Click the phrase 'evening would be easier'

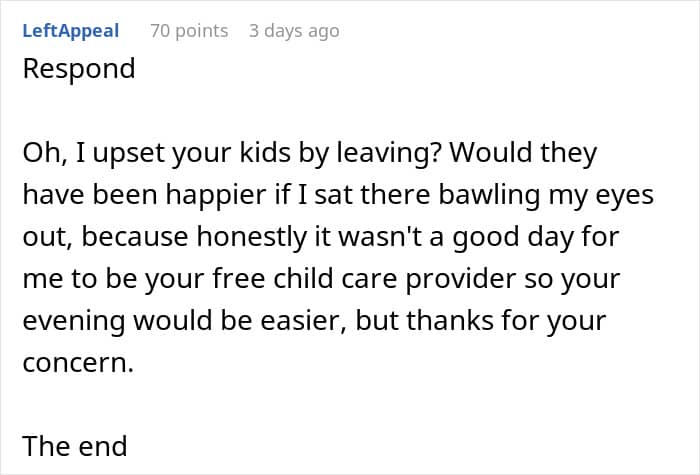[x=184, y=321]
